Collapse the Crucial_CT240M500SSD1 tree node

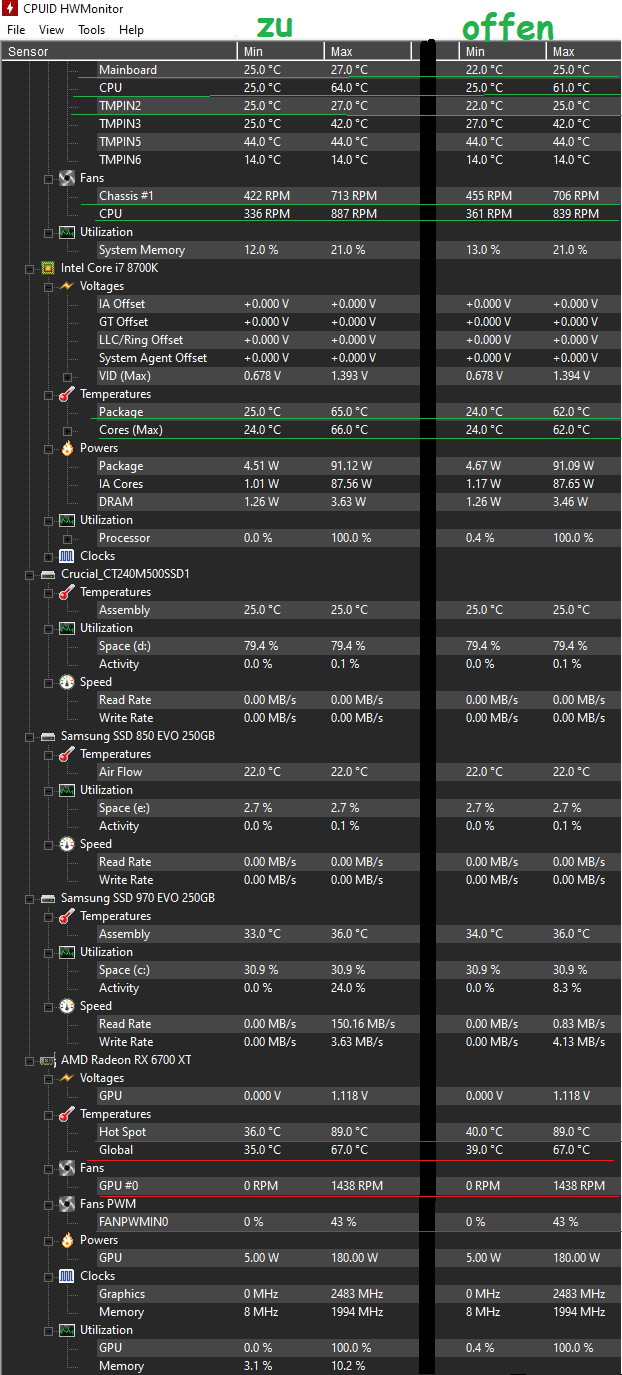[27, 574]
